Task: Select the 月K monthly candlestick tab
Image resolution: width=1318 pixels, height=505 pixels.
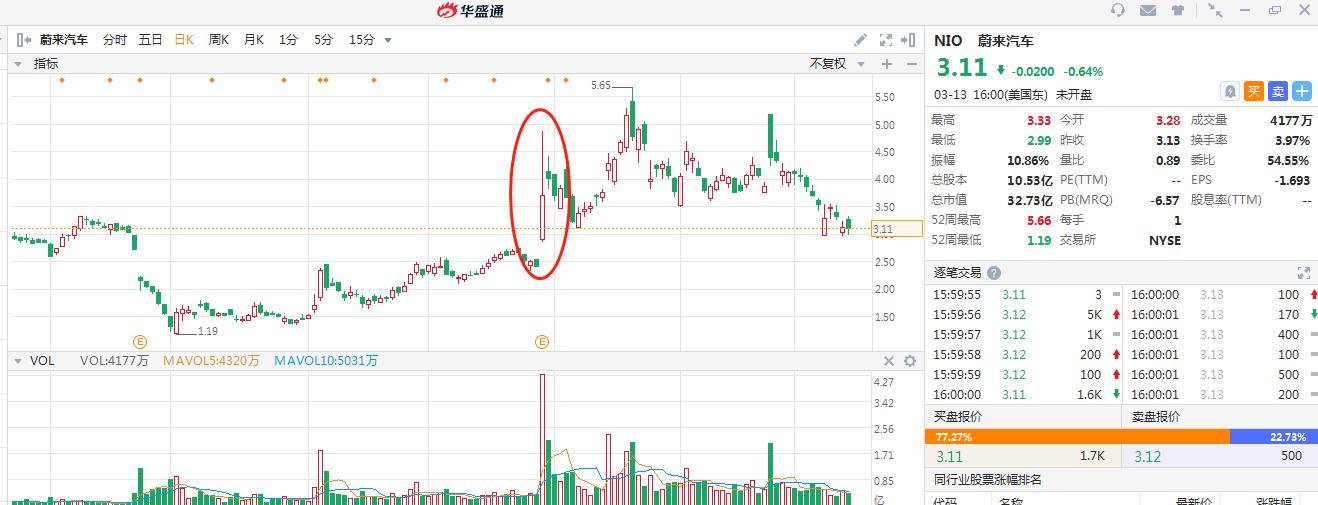Action: click(253, 40)
